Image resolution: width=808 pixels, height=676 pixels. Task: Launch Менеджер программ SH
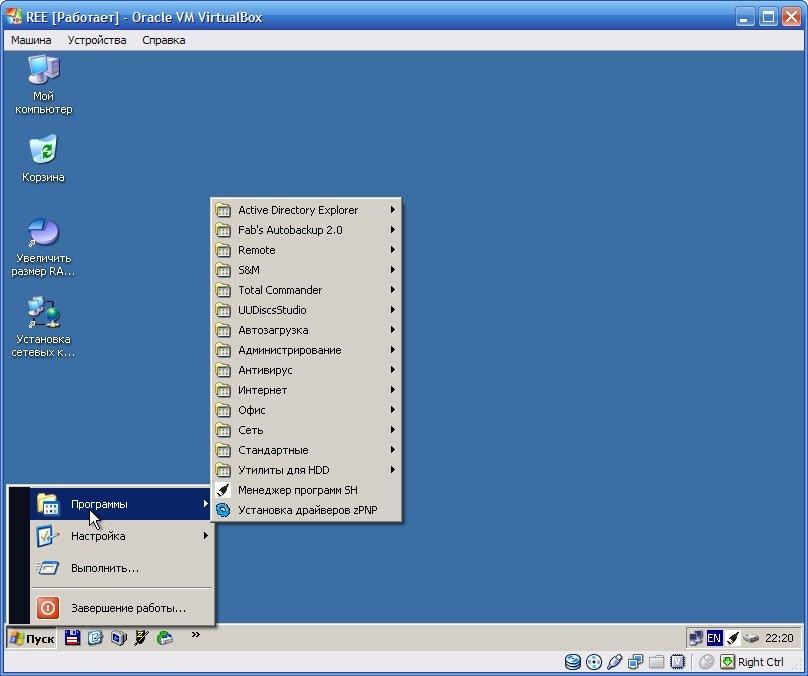coord(306,490)
